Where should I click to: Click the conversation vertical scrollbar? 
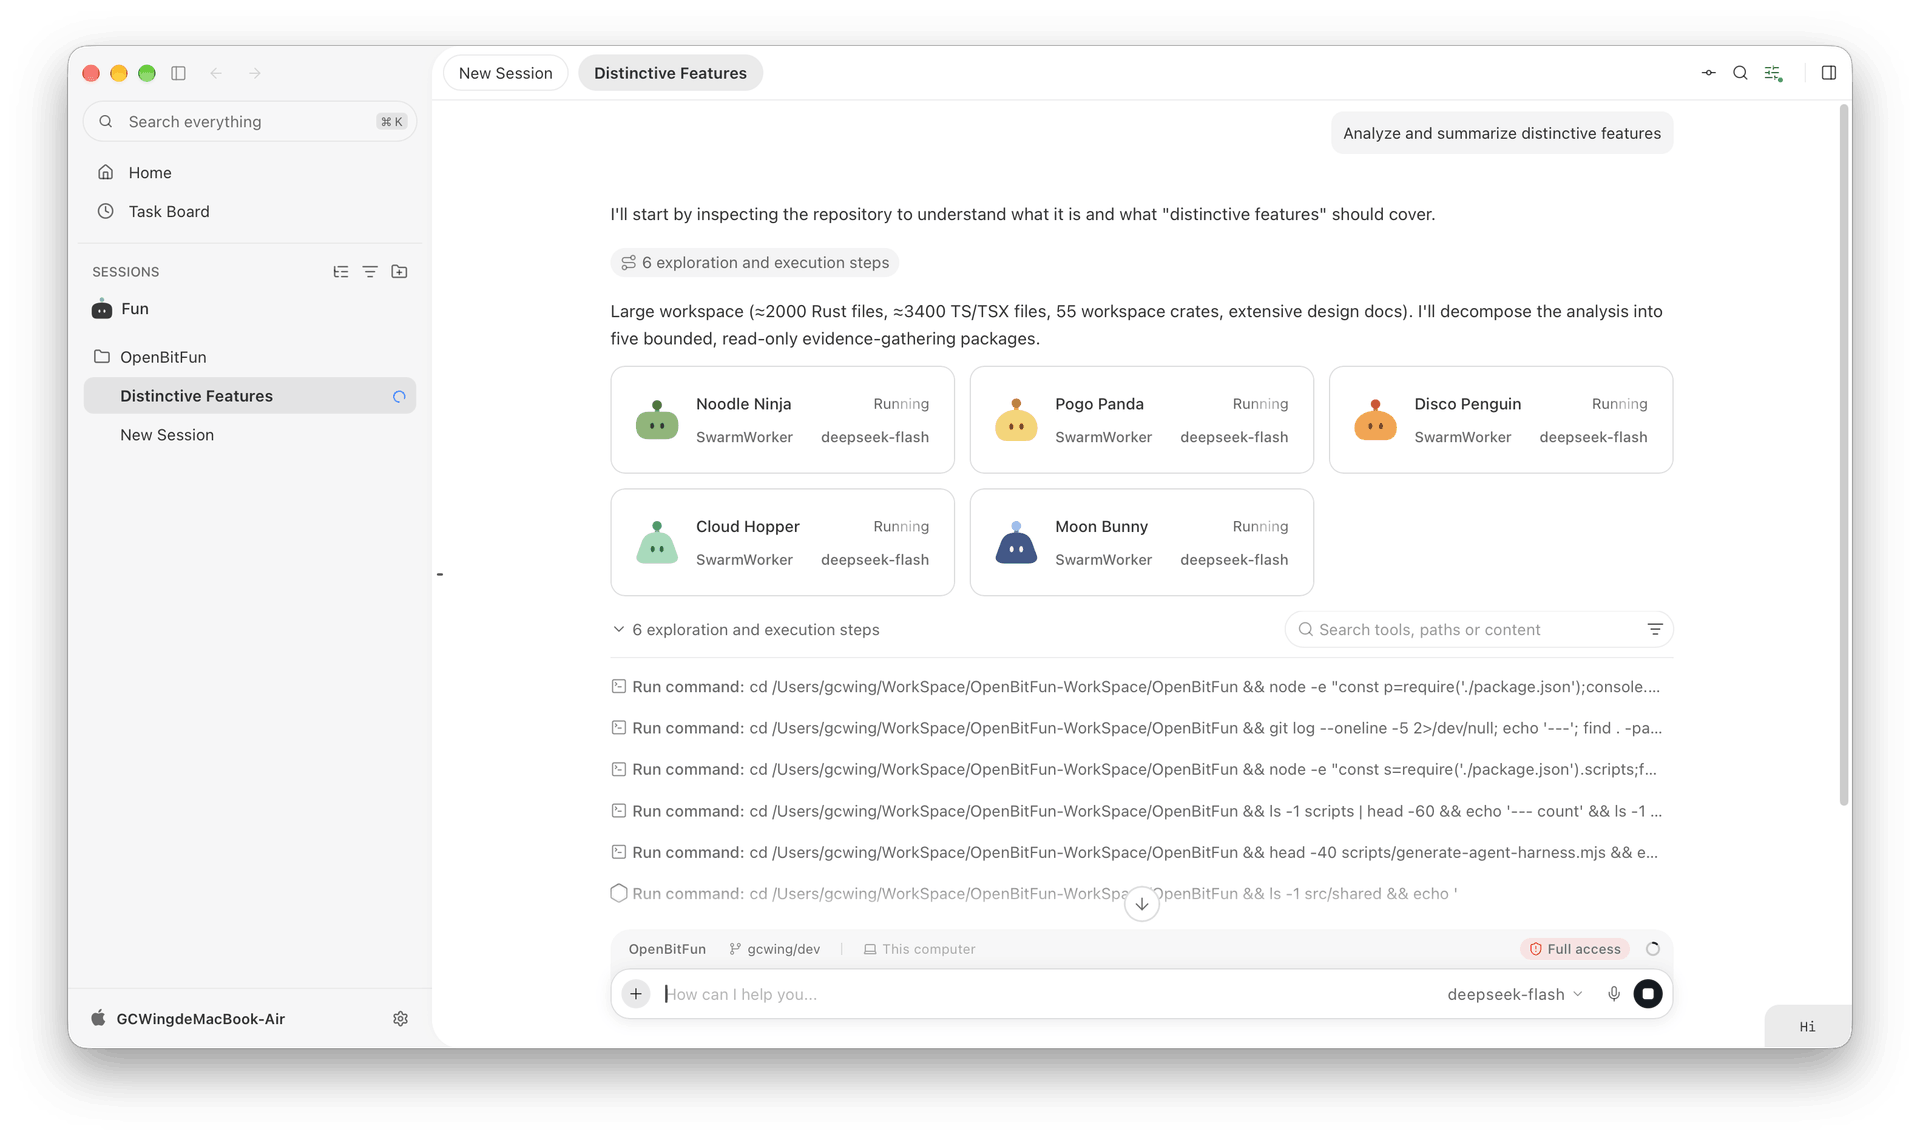[x=1844, y=455]
